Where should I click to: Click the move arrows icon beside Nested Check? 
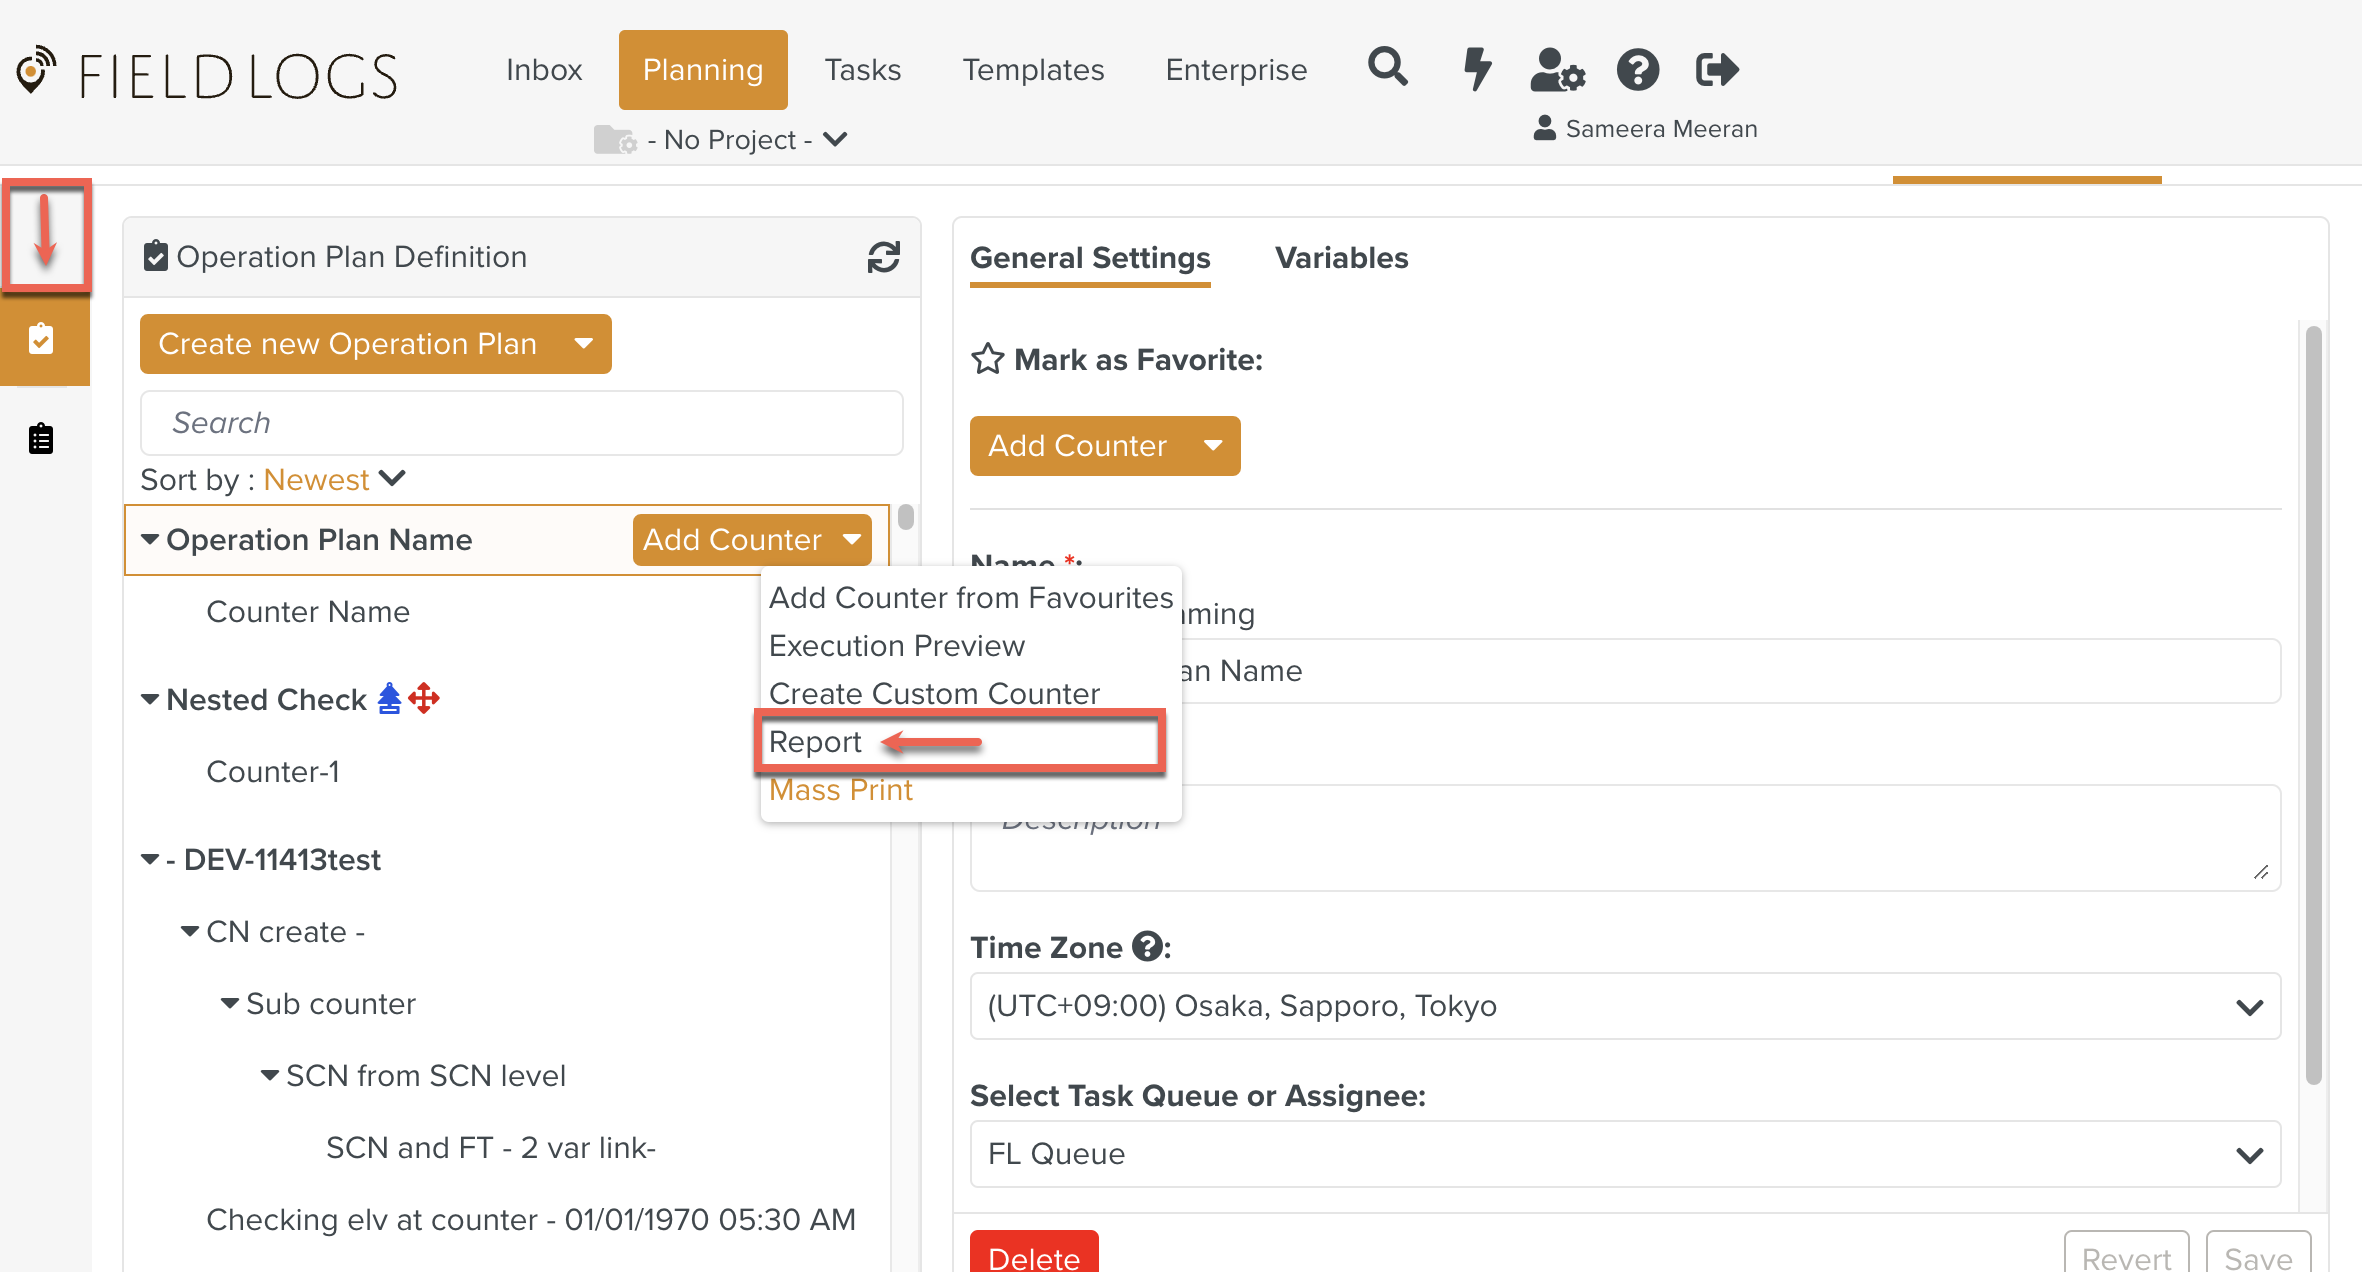coord(424,698)
